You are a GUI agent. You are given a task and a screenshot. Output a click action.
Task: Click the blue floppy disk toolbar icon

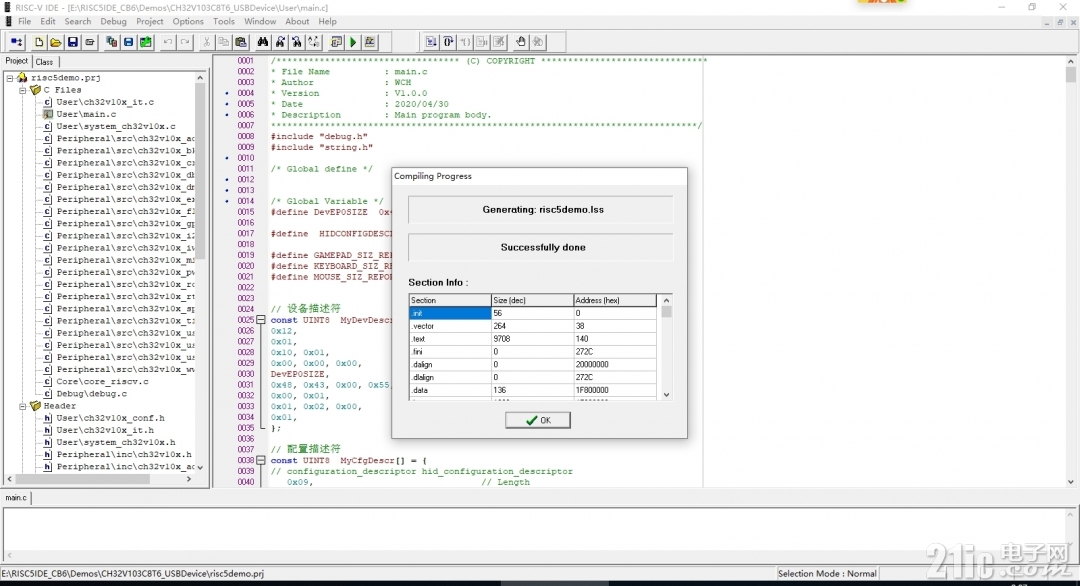(x=128, y=42)
